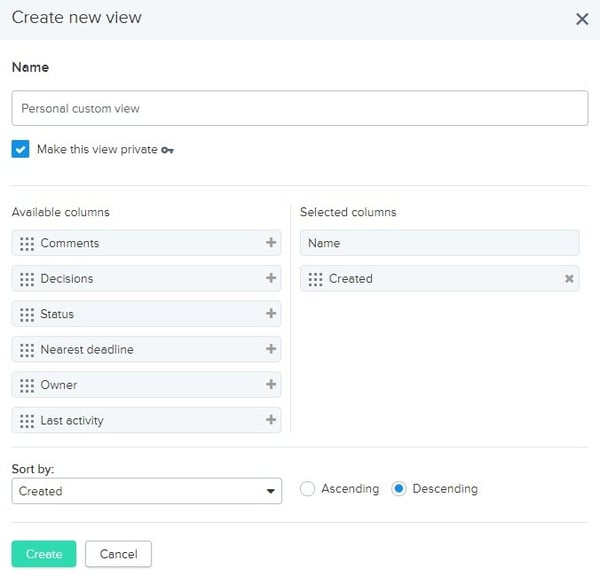The height and width of the screenshot is (576, 600).
Task: Select the Ascending radio button
Action: [x=308, y=489]
